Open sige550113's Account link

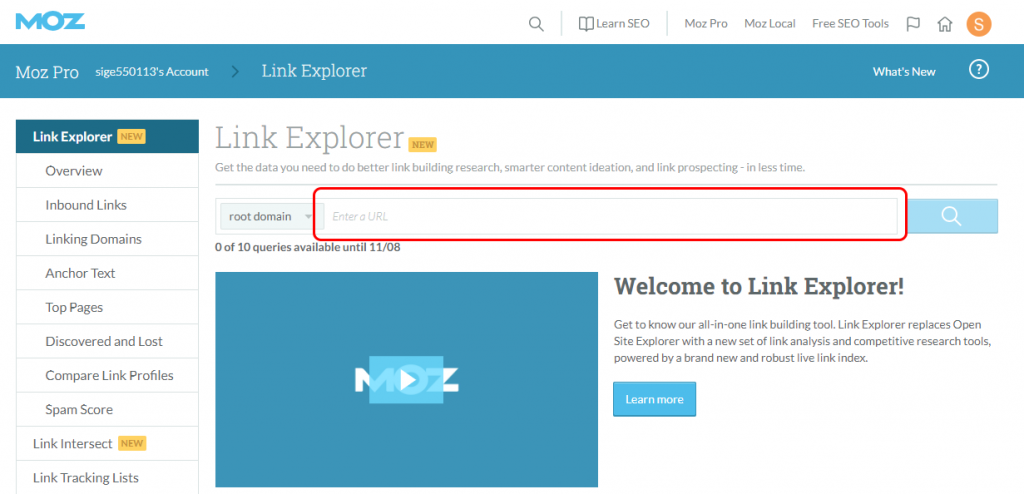(152, 72)
